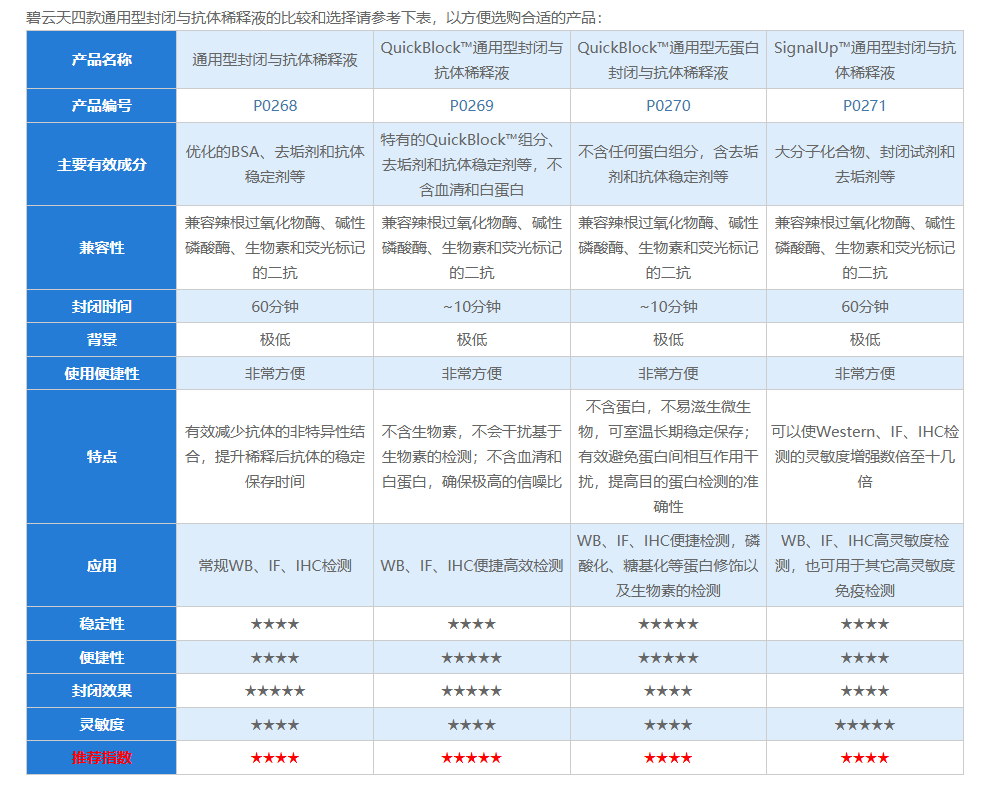Select the 主要有效成分 row header
This screenshot has width=987, height=792.
pyautogui.click(x=100, y=165)
